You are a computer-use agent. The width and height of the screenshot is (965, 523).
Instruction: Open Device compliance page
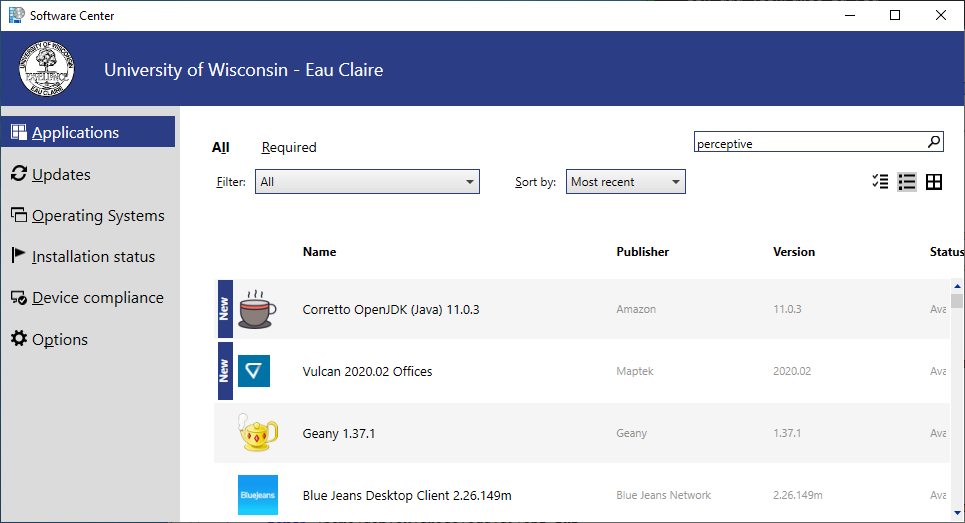pyautogui.click(x=97, y=298)
